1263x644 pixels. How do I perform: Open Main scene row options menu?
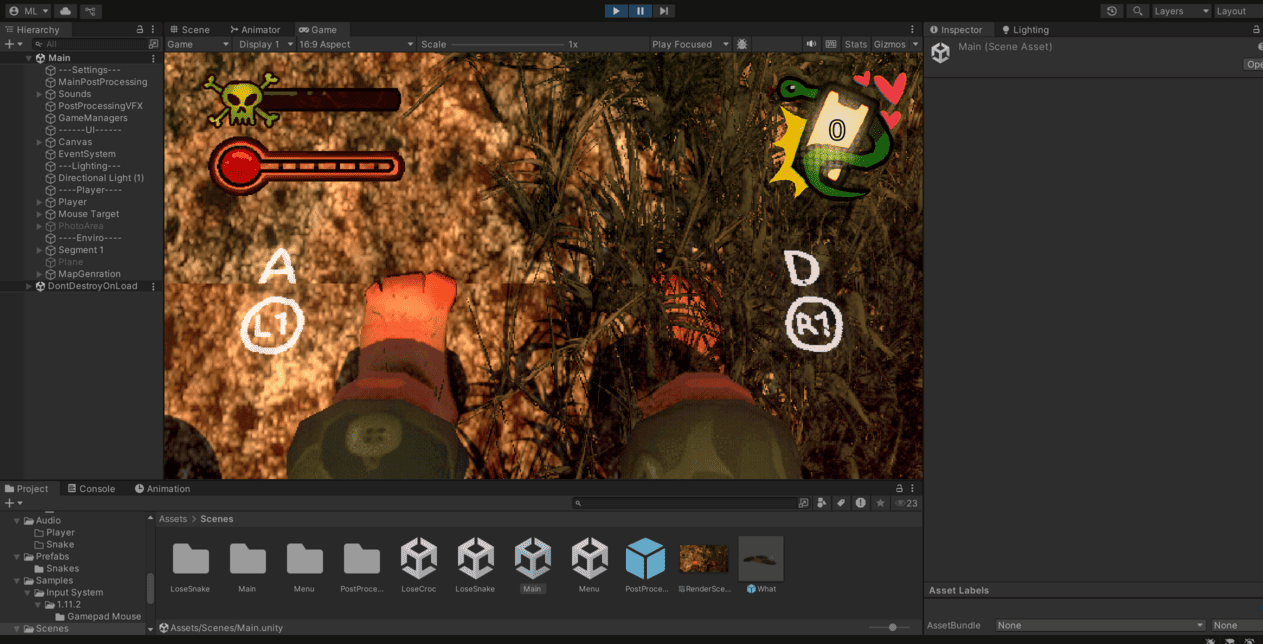[153, 58]
